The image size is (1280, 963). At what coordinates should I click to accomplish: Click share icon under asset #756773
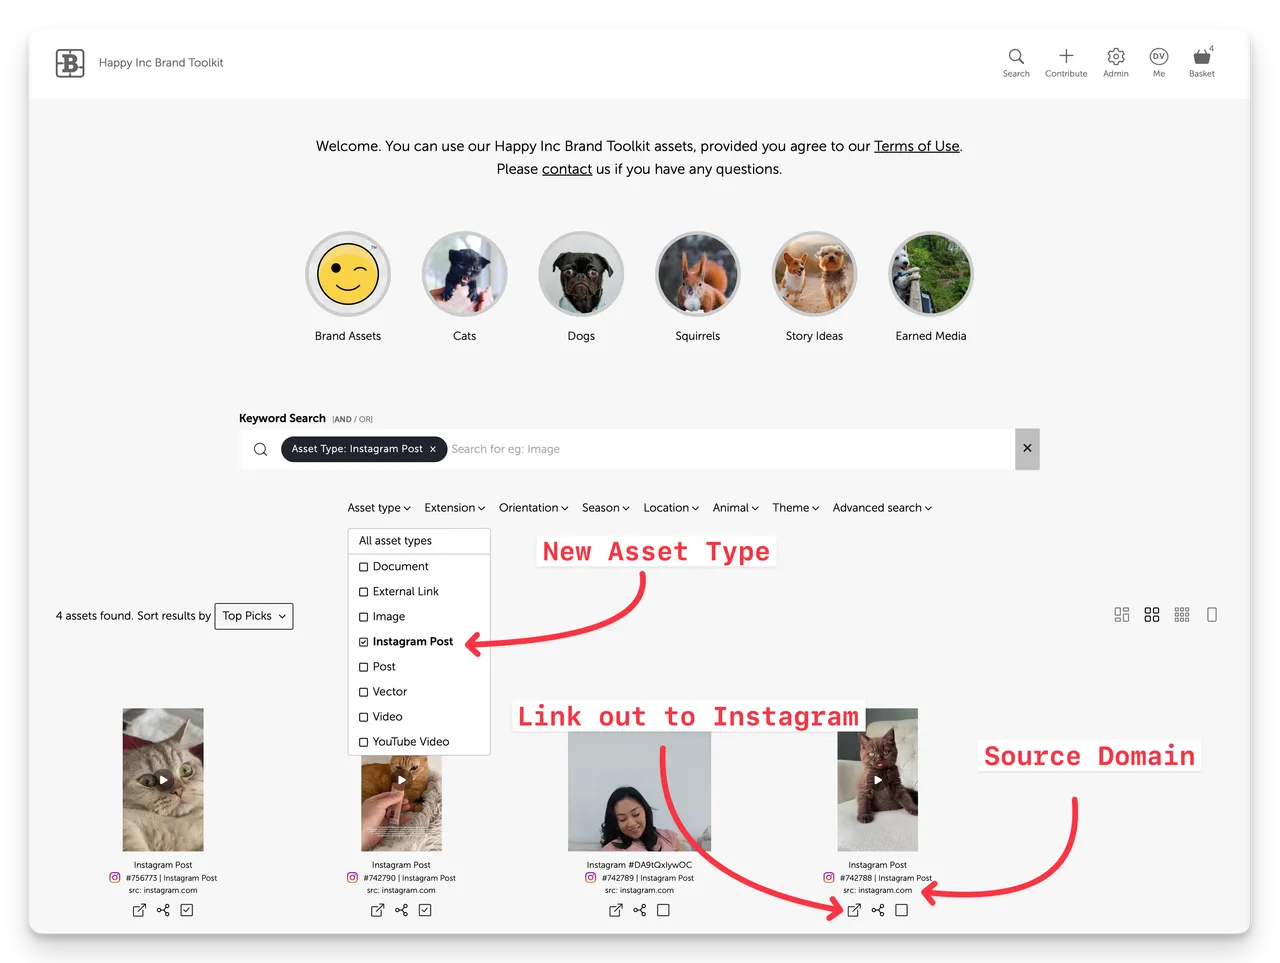coord(163,910)
